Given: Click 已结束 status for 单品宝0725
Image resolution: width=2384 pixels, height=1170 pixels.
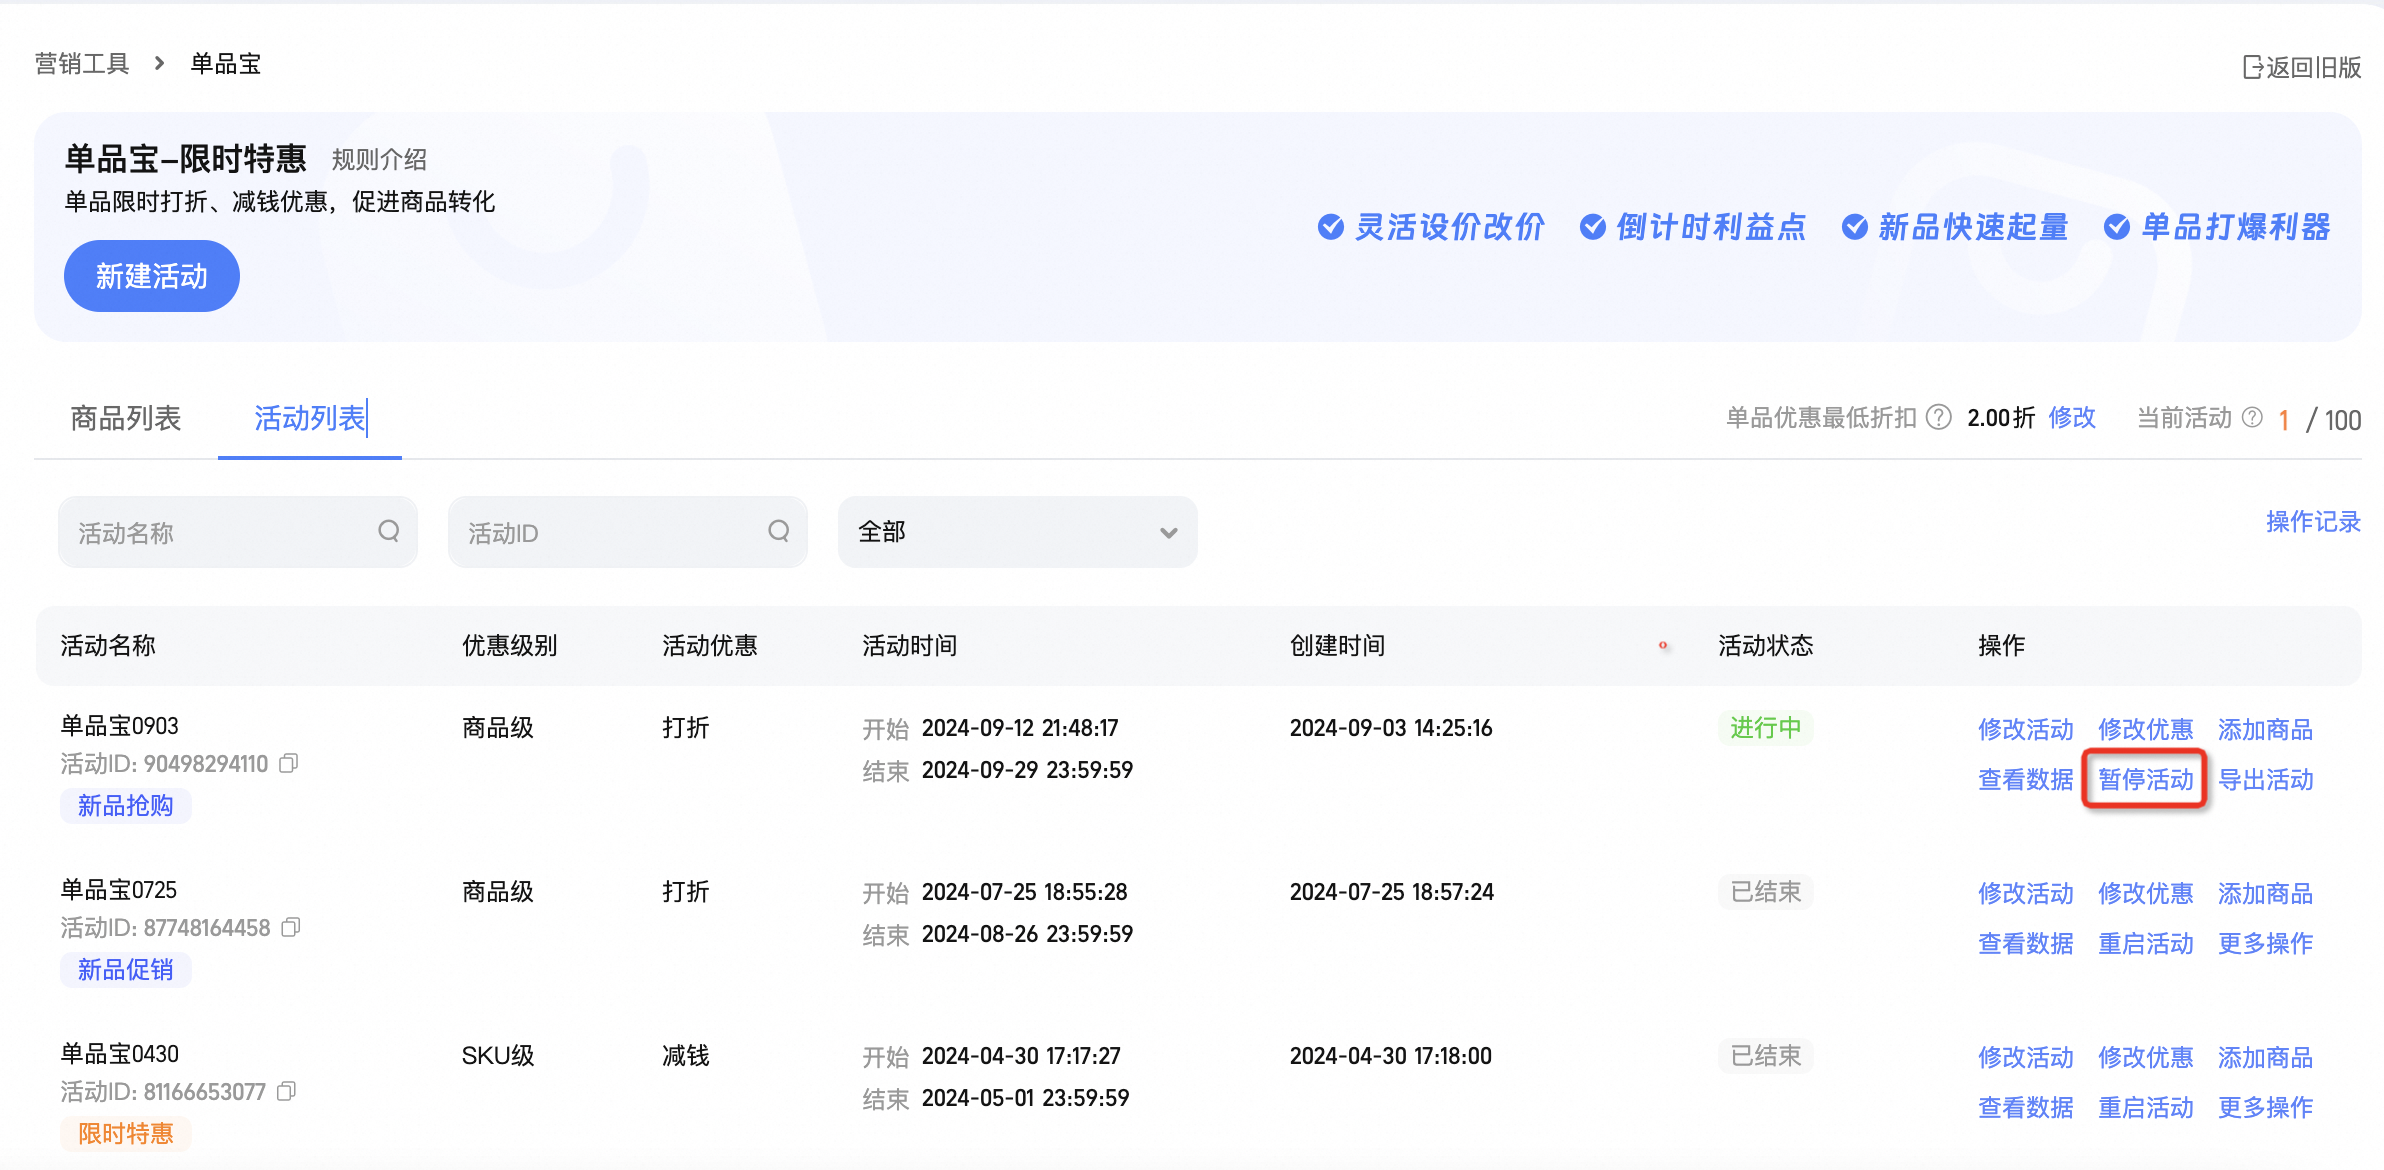Looking at the screenshot, I should point(1766,891).
